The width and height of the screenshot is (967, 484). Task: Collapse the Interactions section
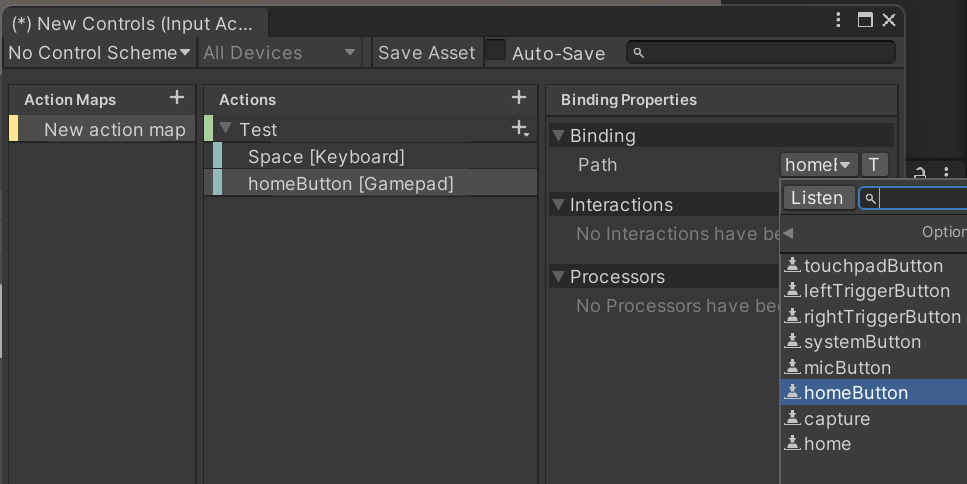click(x=557, y=205)
